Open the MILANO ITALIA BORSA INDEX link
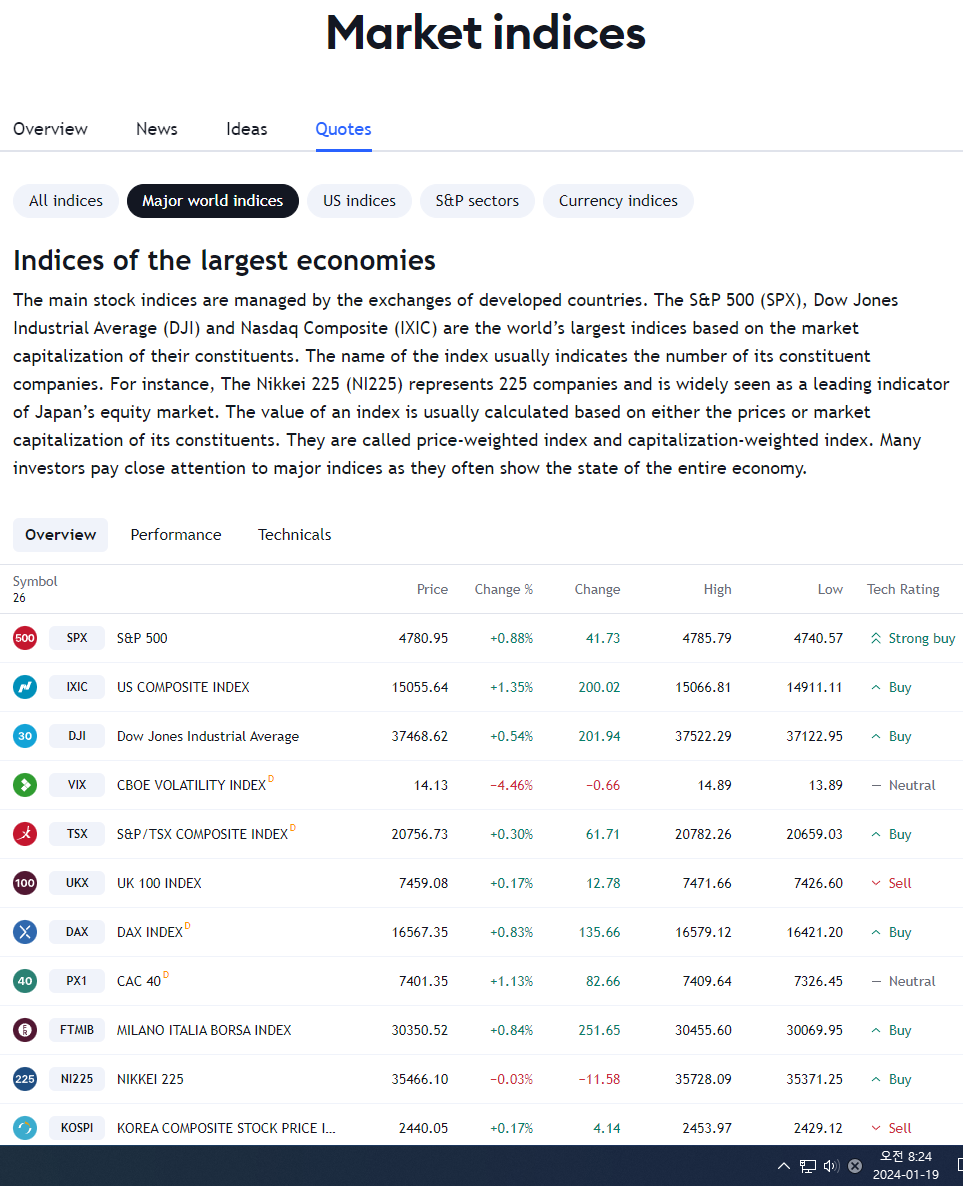This screenshot has width=963, height=1186. (x=203, y=1030)
